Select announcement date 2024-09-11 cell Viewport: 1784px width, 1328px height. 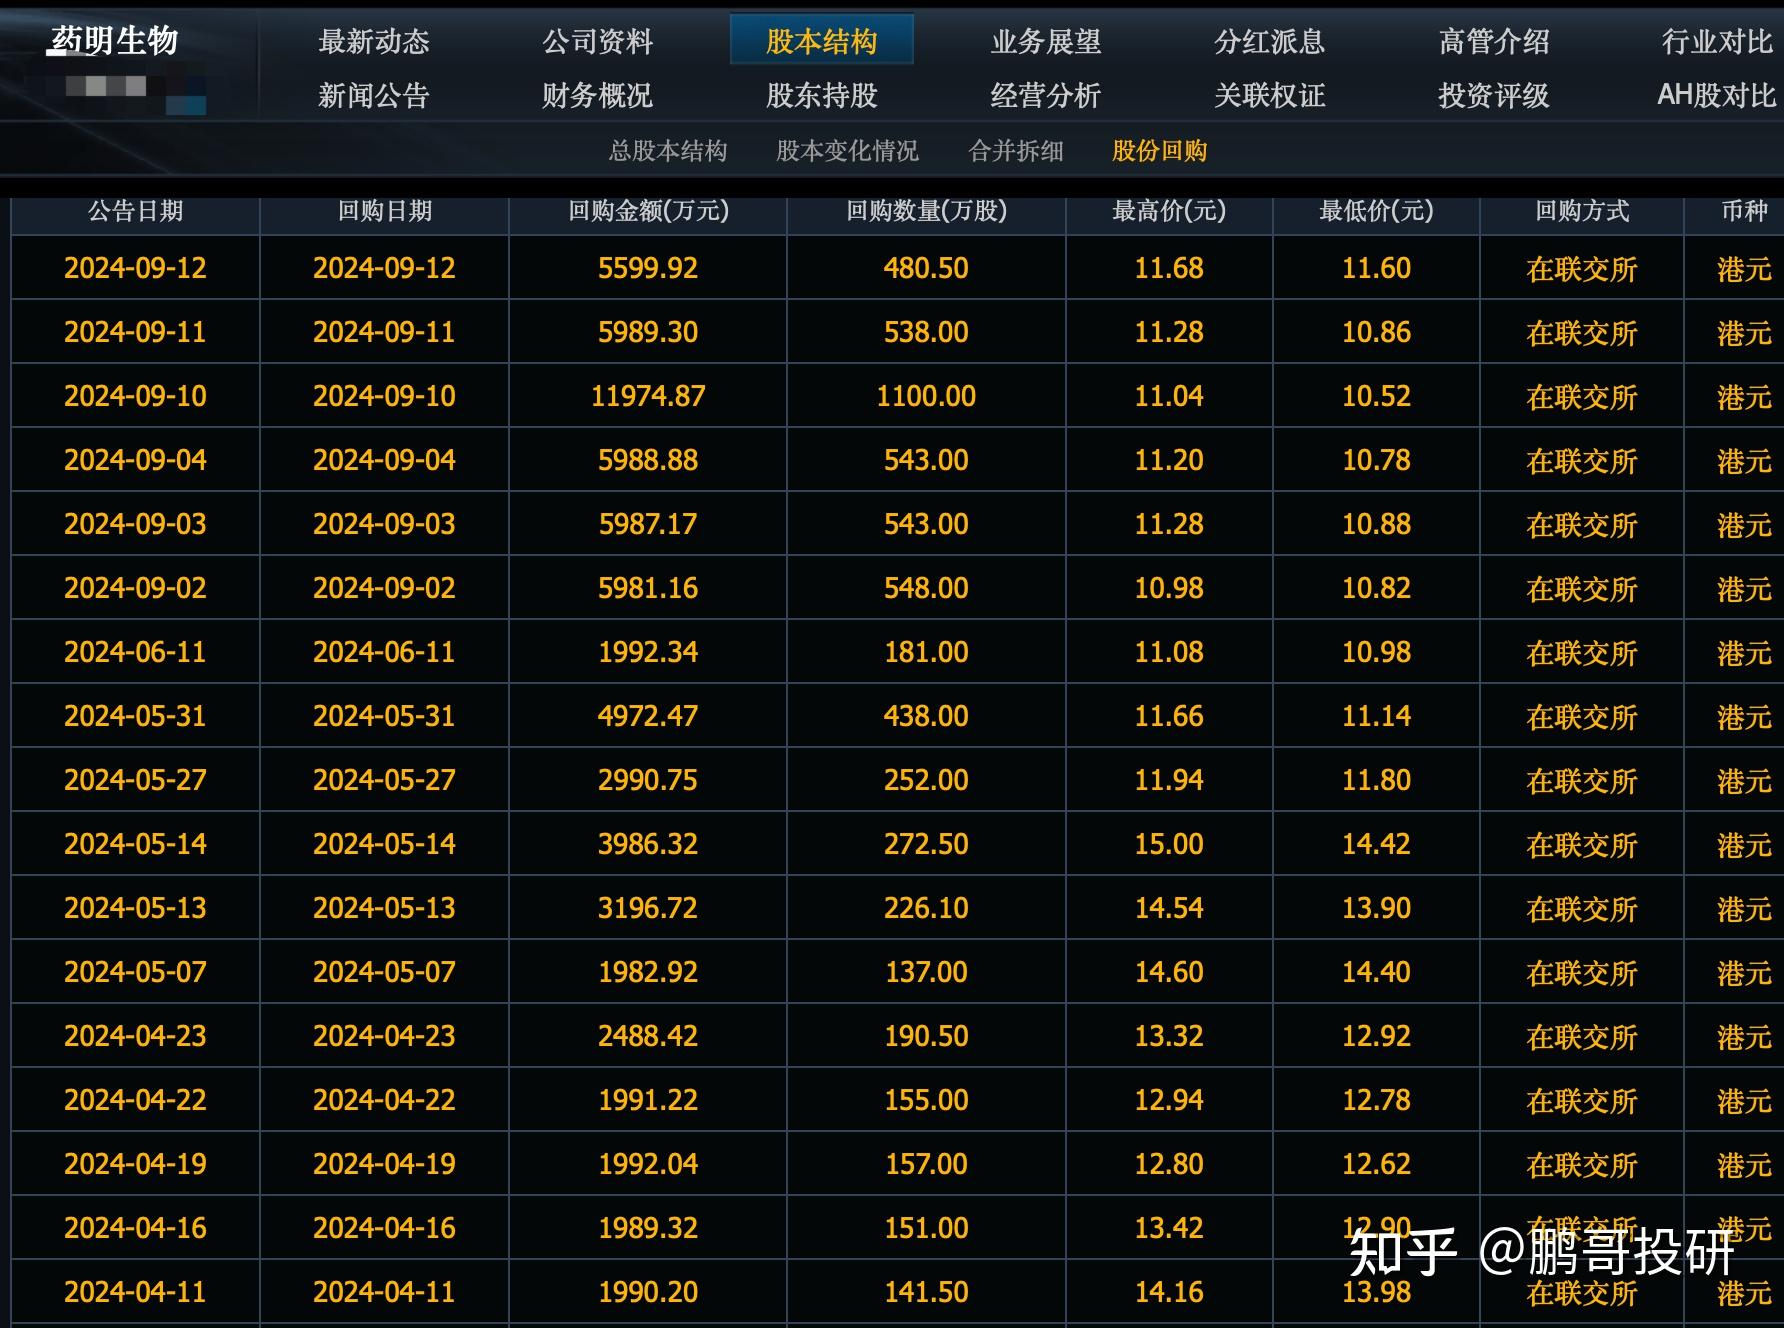pyautogui.click(x=136, y=332)
